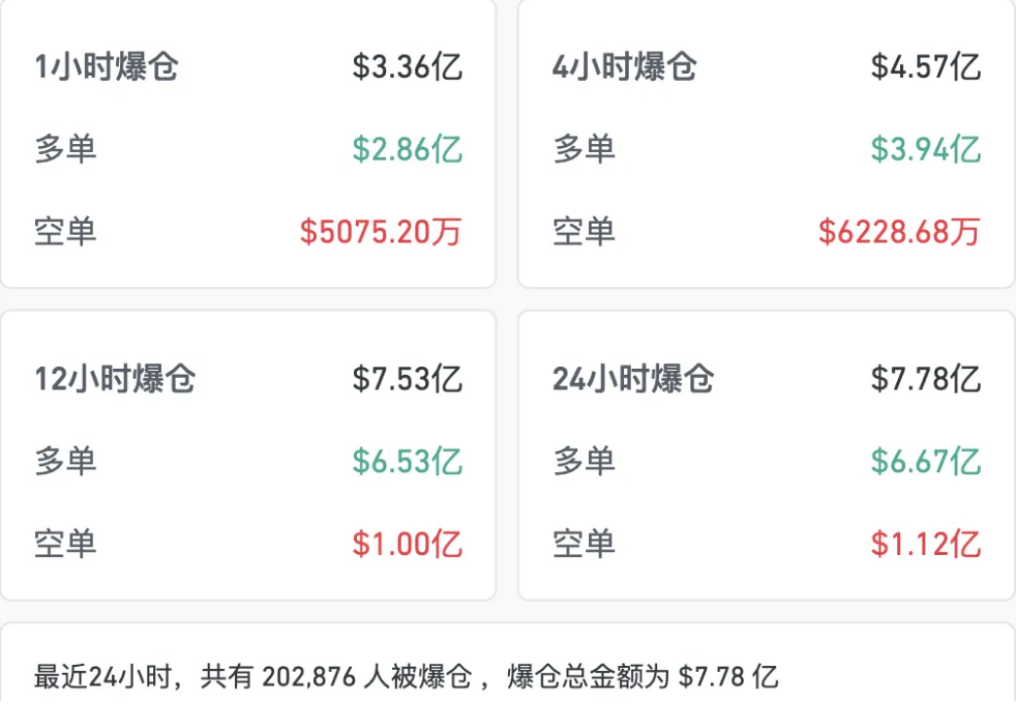Click the 多单 label in 1小时爆仓 card
The height and width of the screenshot is (722, 1018).
[x=66, y=150]
